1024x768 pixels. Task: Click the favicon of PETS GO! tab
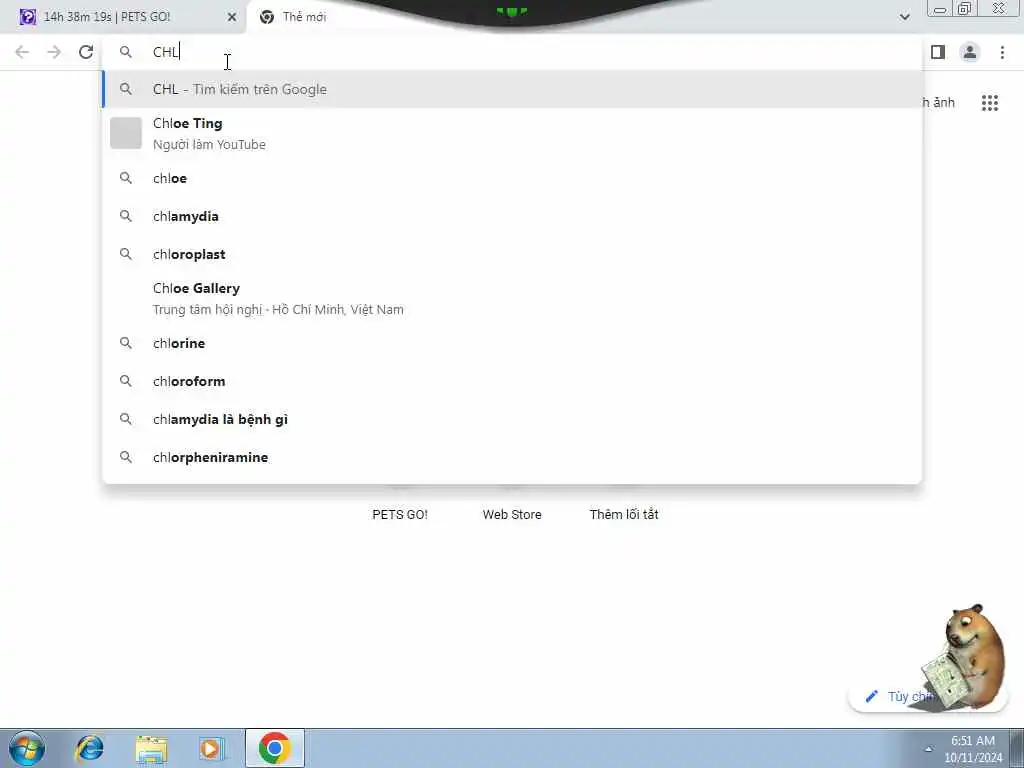(27, 17)
